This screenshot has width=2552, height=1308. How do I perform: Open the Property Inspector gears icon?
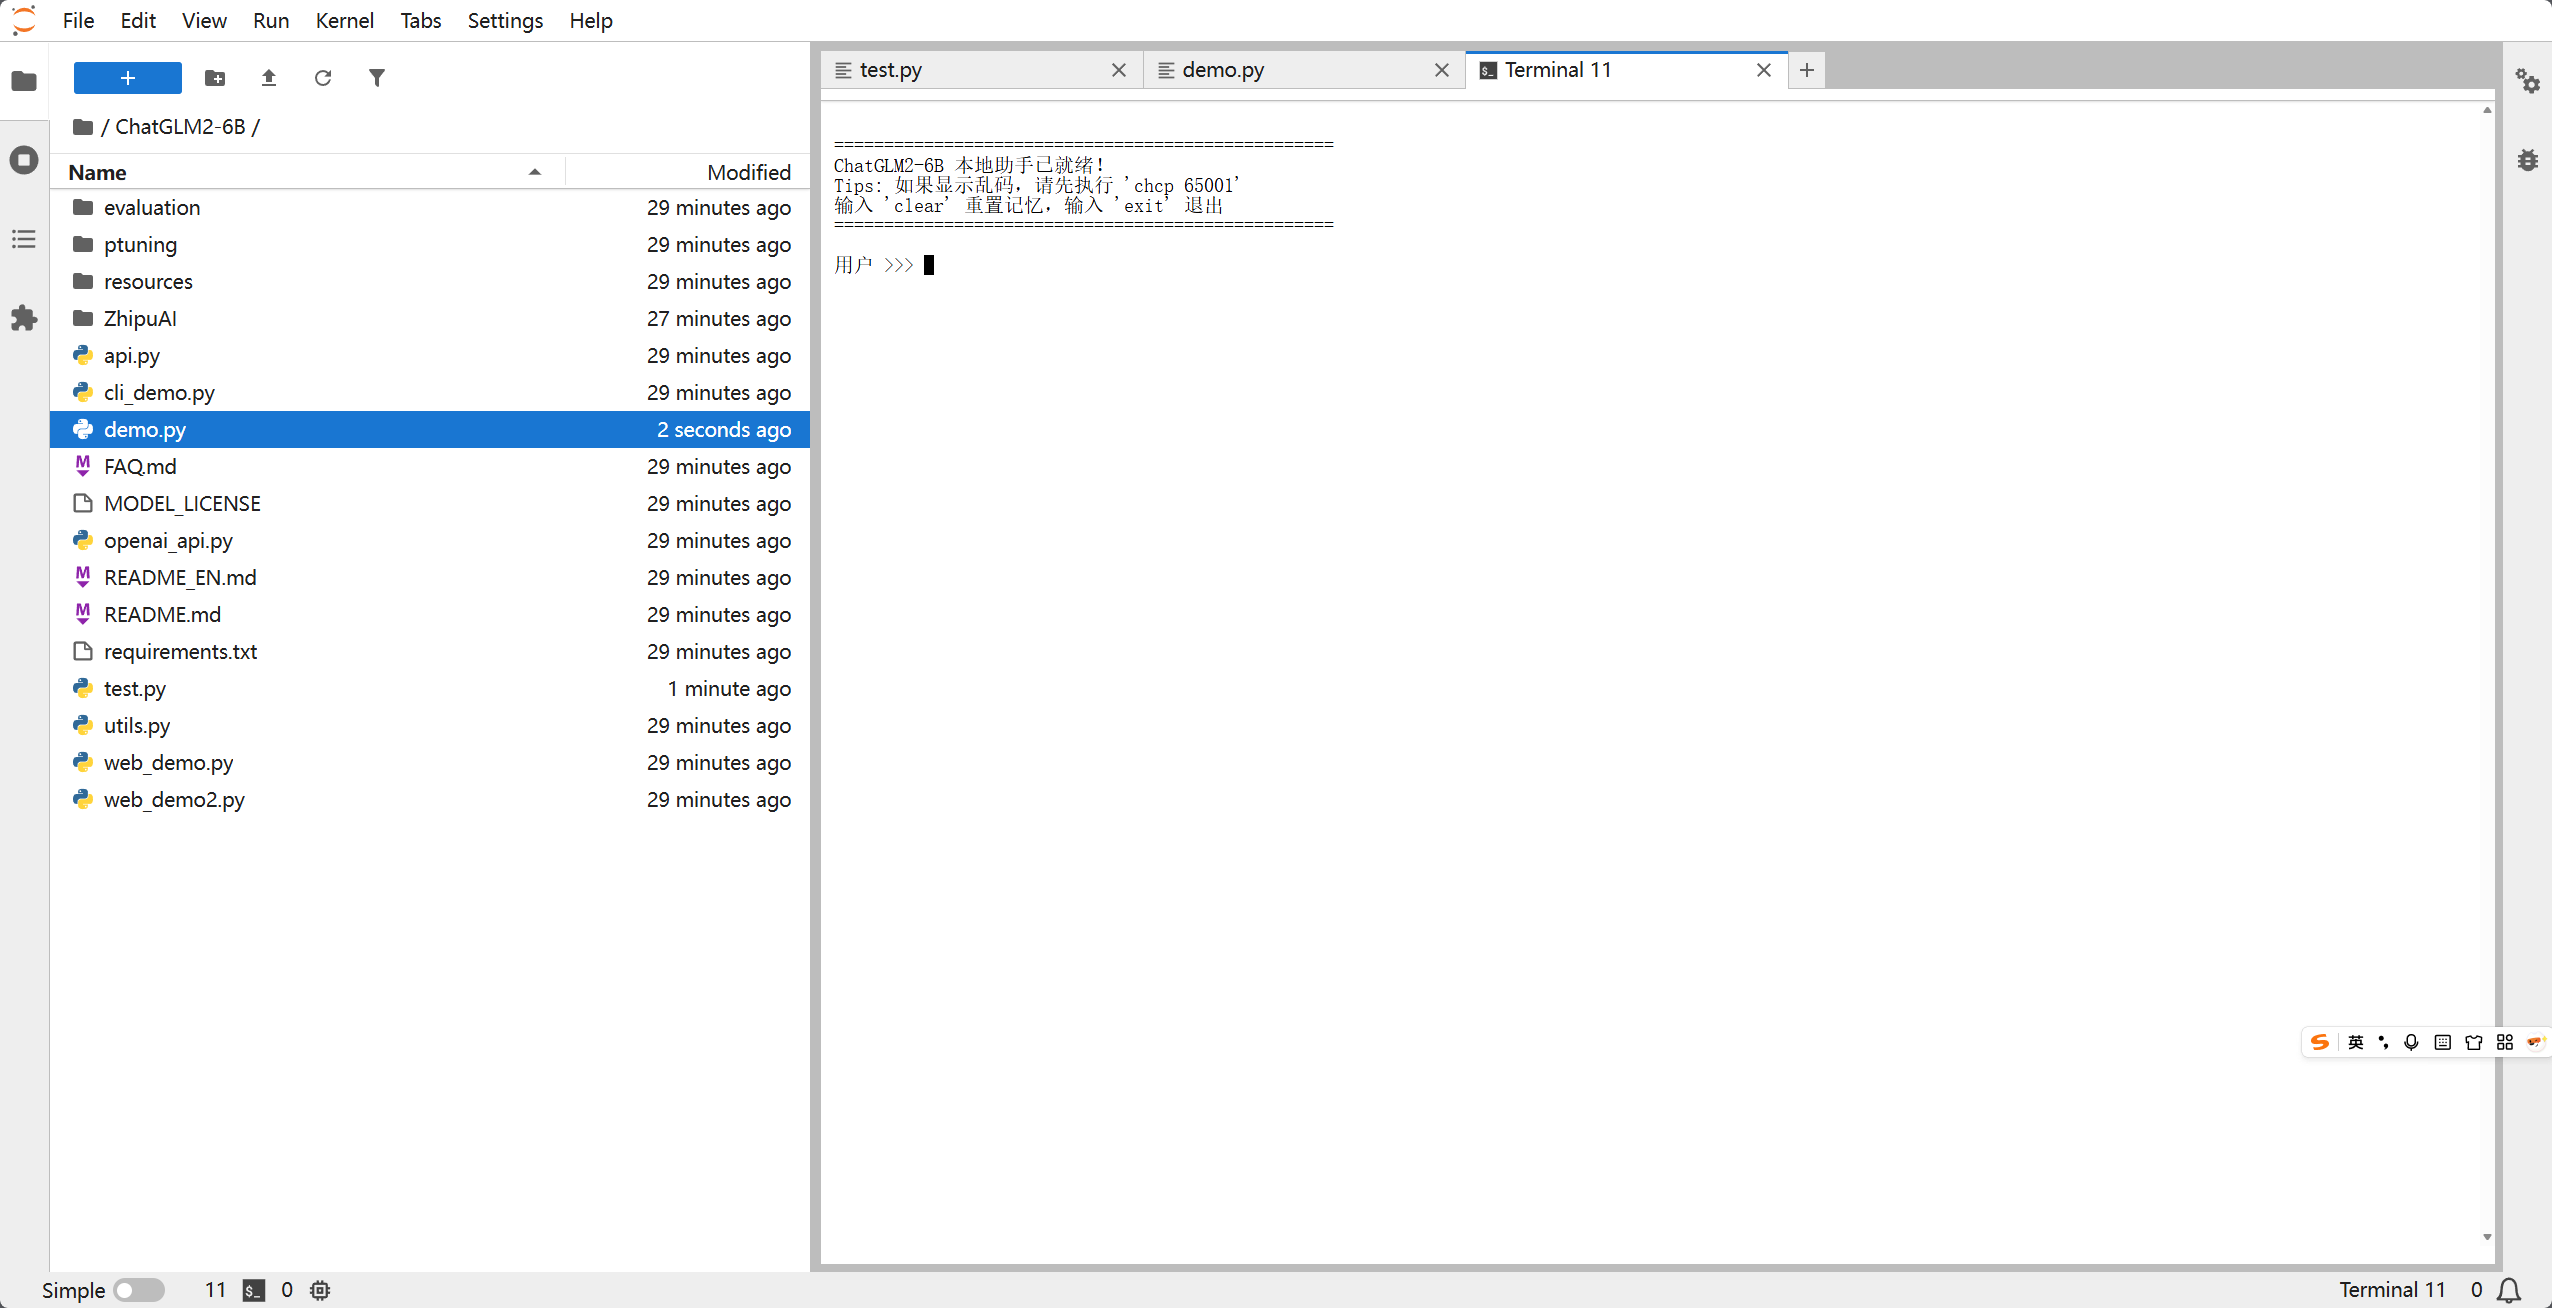point(2528,80)
